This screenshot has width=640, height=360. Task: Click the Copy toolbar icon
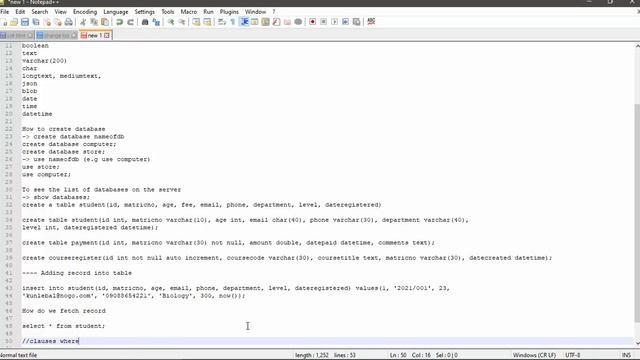point(94,22)
